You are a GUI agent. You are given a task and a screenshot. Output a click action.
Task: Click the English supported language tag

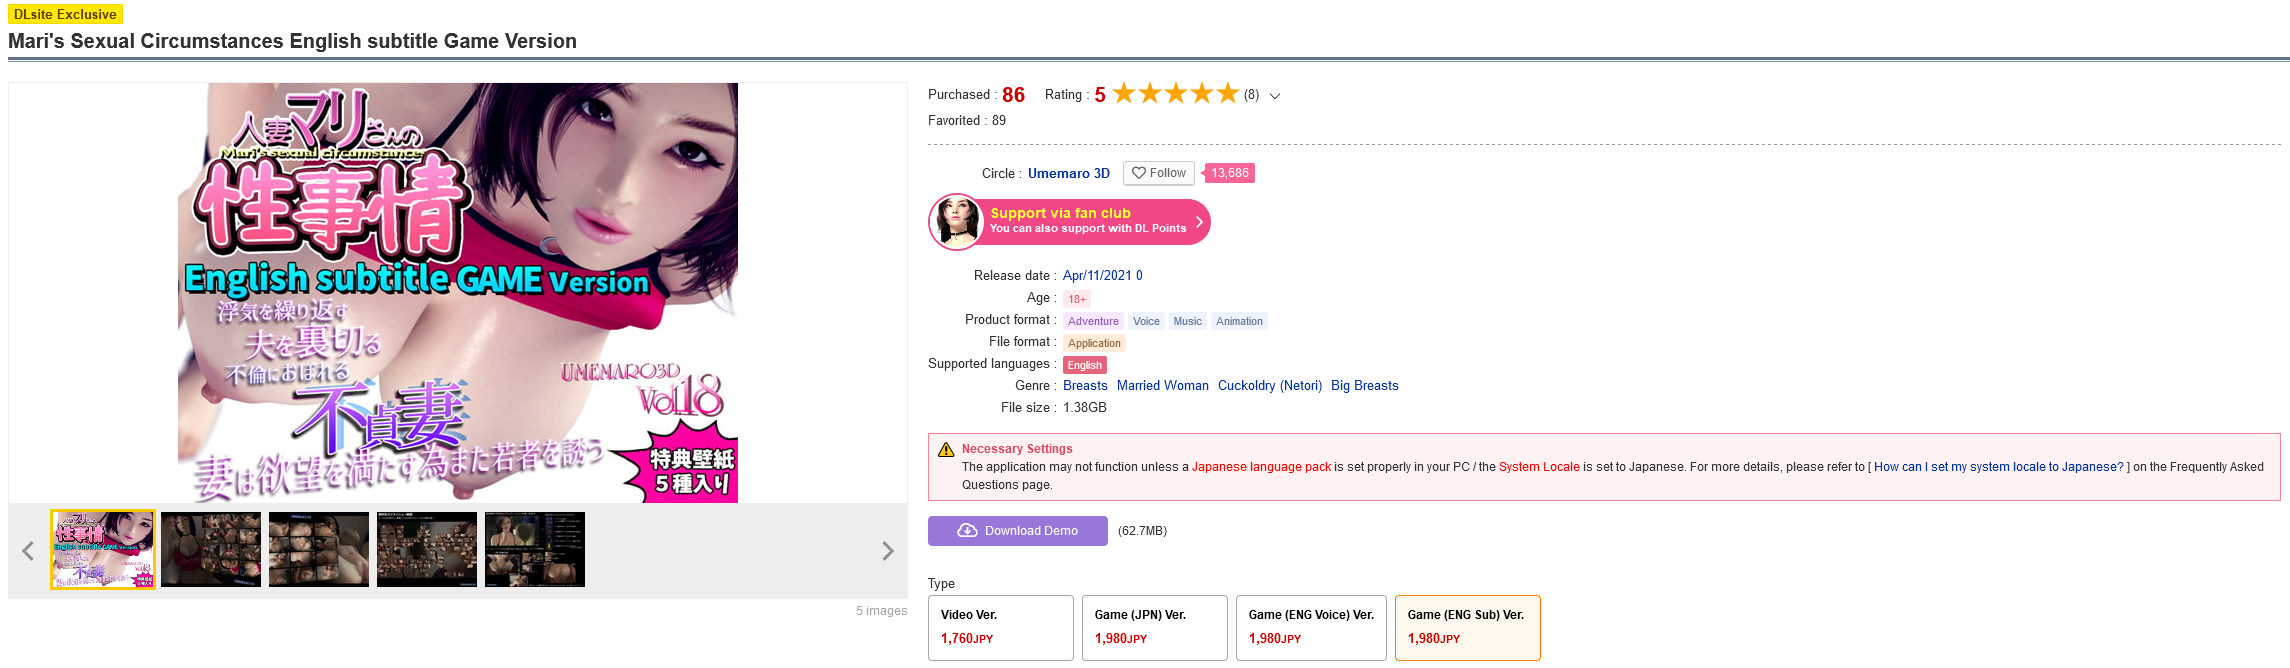click(x=1084, y=365)
